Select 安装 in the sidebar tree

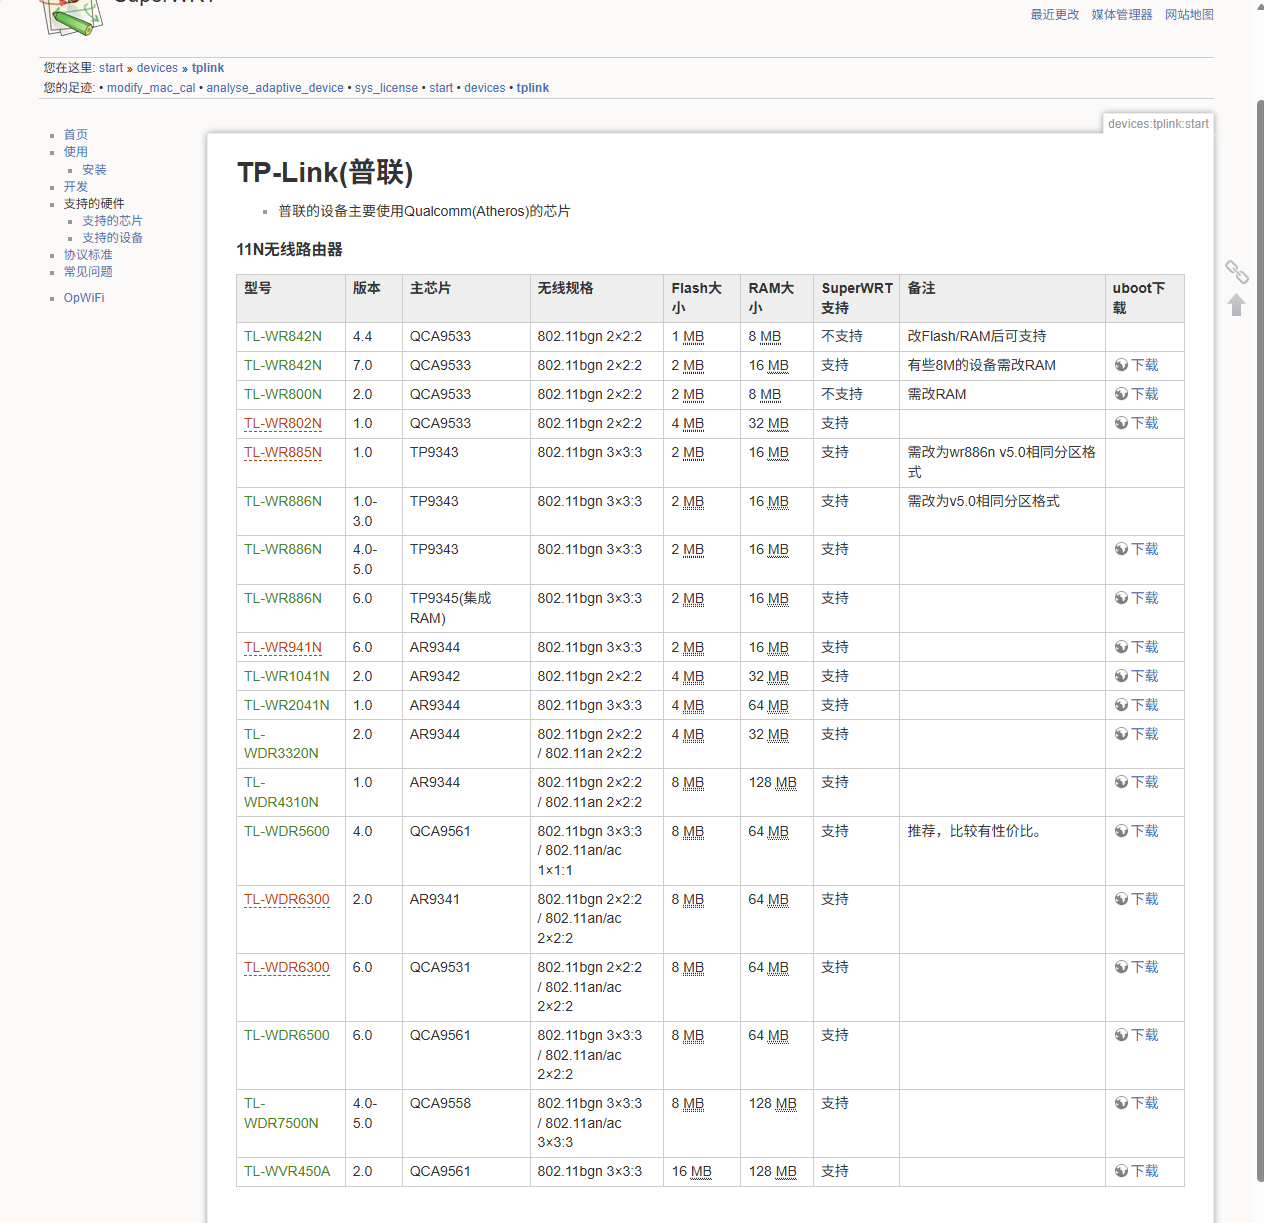point(94,170)
